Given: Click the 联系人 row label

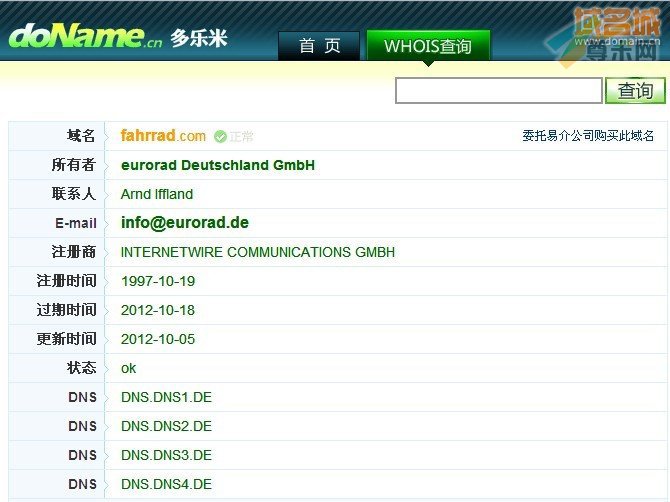Looking at the screenshot, I should click(x=74, y=194).
